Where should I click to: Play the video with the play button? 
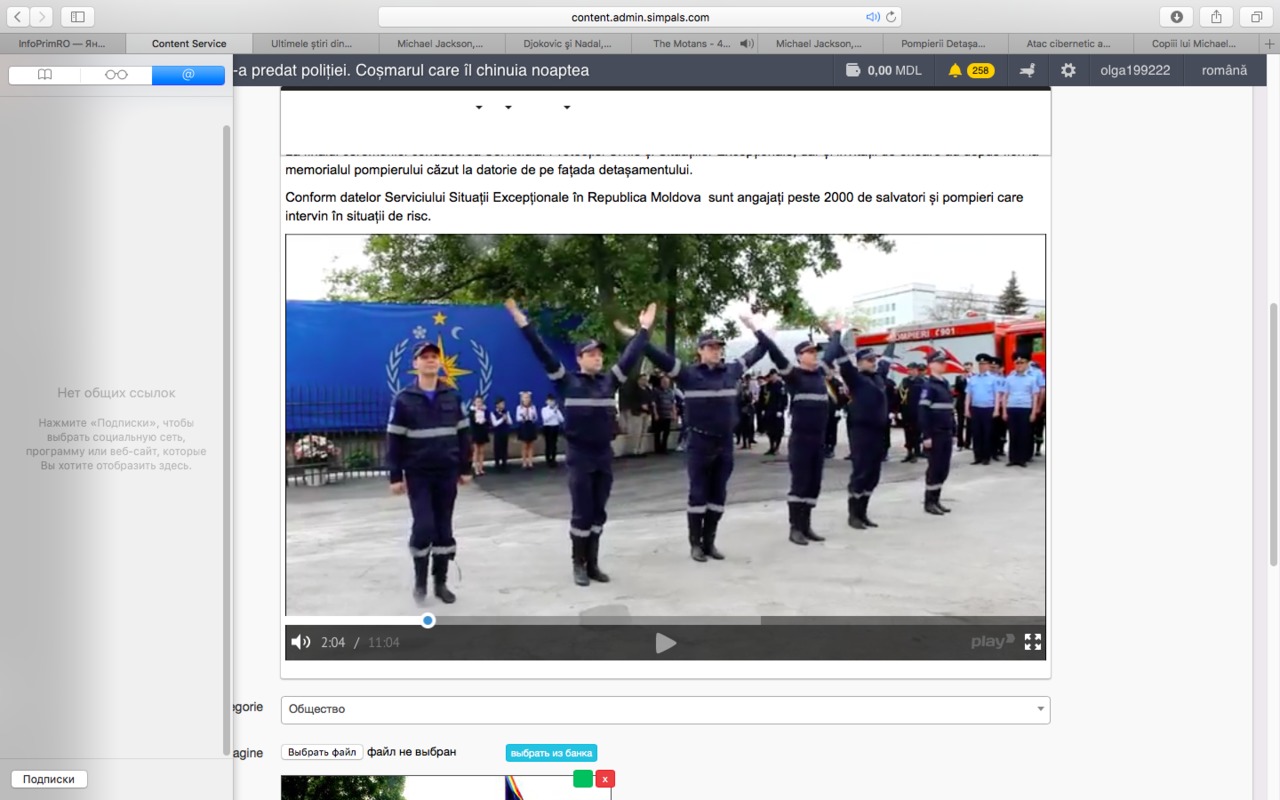(x=666, y=643)
